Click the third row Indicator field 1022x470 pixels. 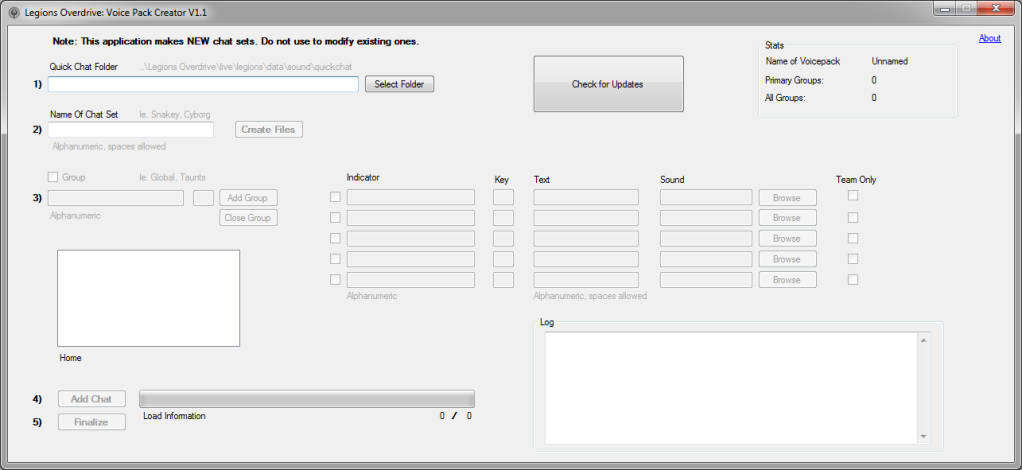coord(411,239)
